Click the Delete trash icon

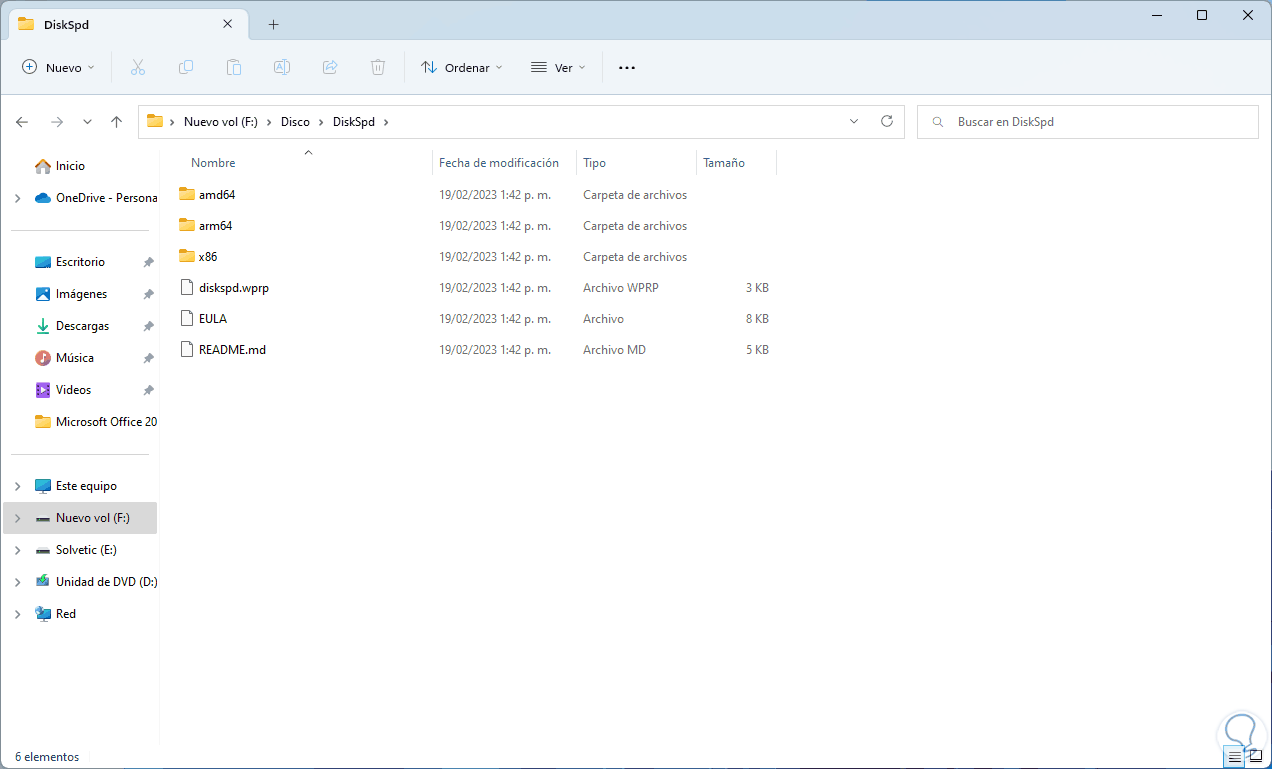378,68
